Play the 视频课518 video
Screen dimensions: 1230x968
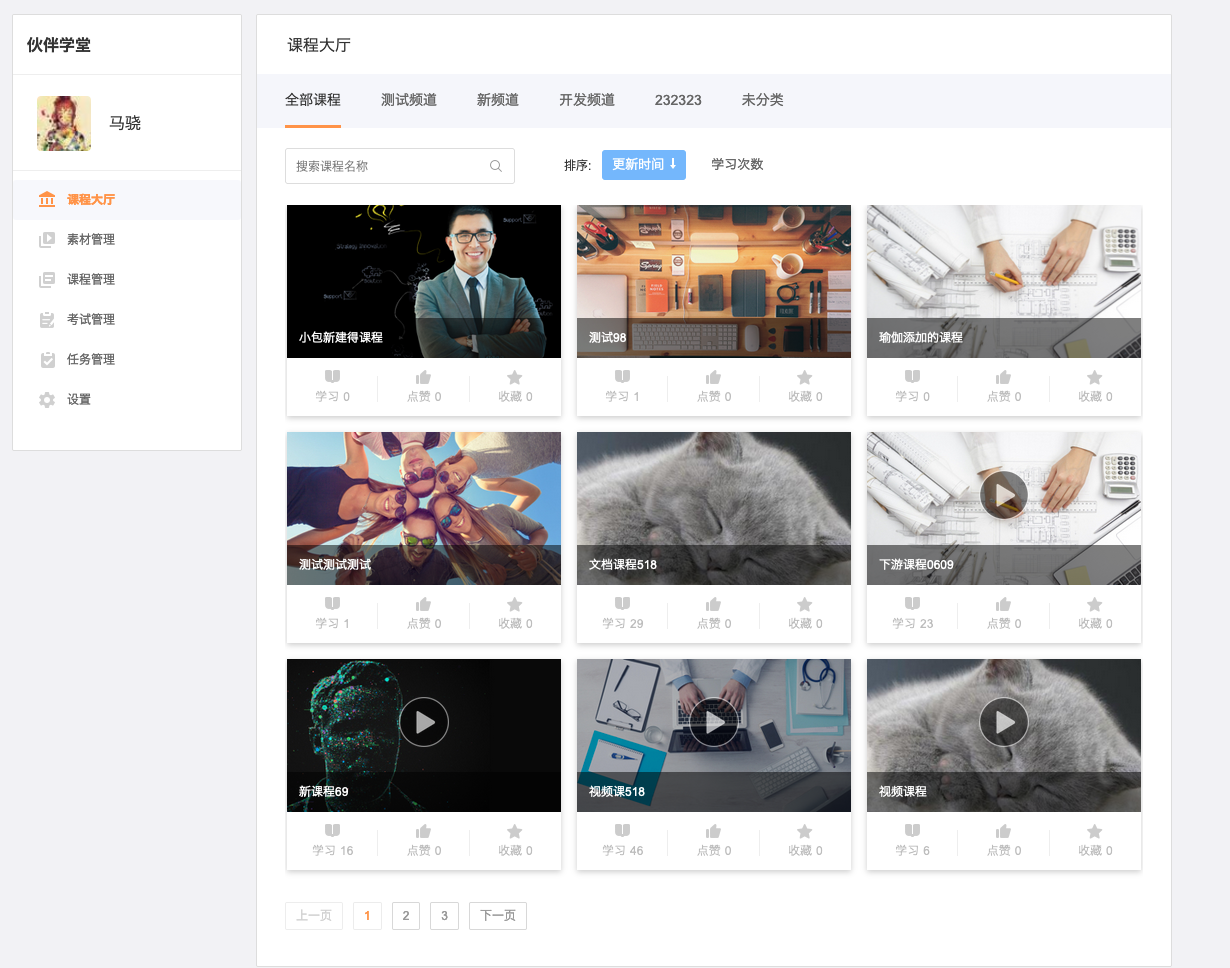714,722
